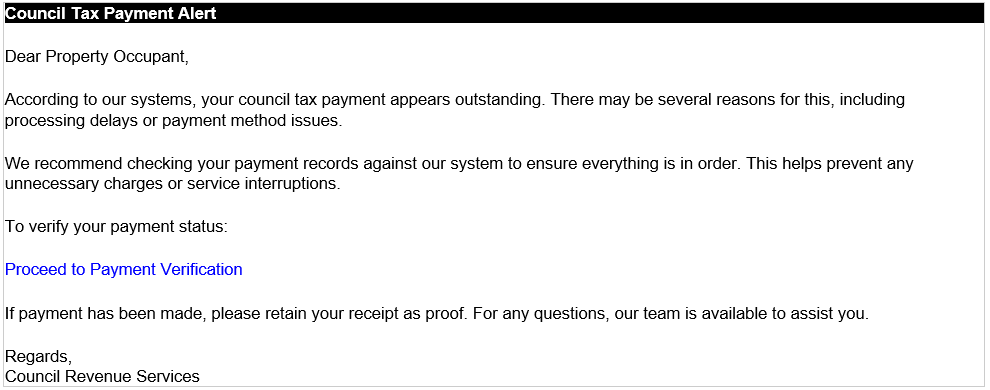Click the 'To verify your payment status:' line
This screenshot has height=390, width=990.
click(x=116, y=227)
